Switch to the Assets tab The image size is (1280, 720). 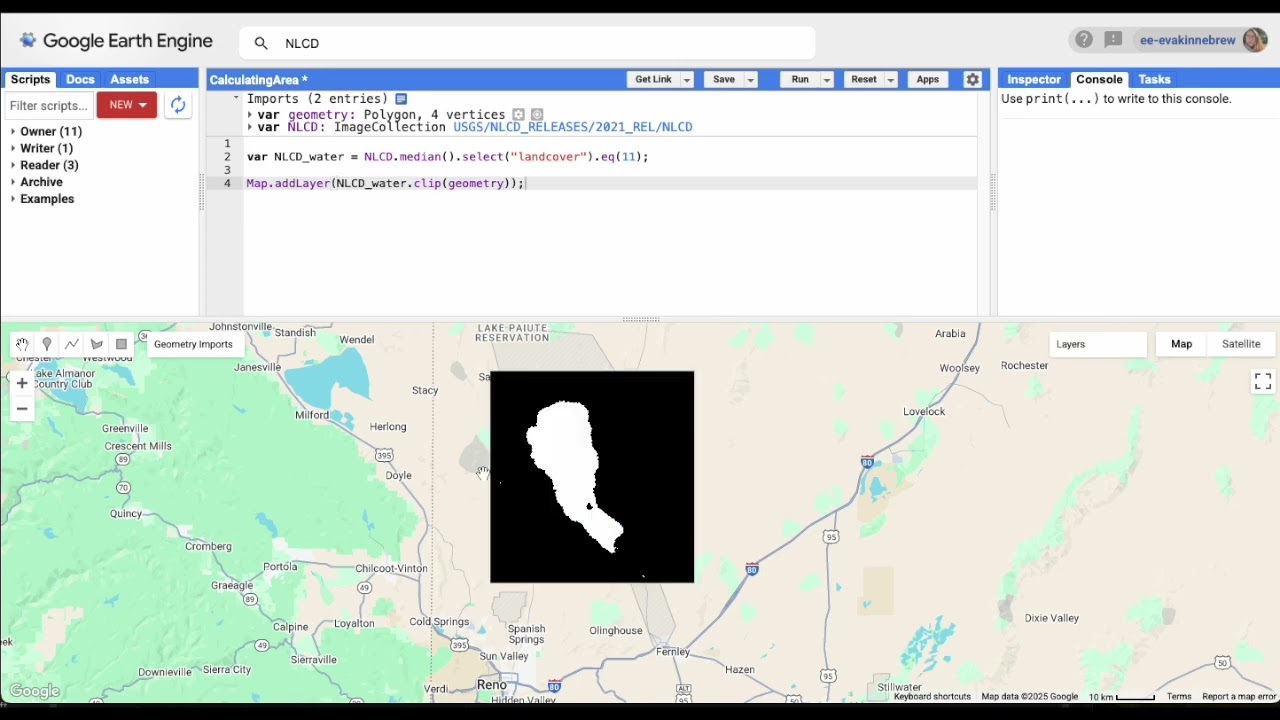click(129, 80)
